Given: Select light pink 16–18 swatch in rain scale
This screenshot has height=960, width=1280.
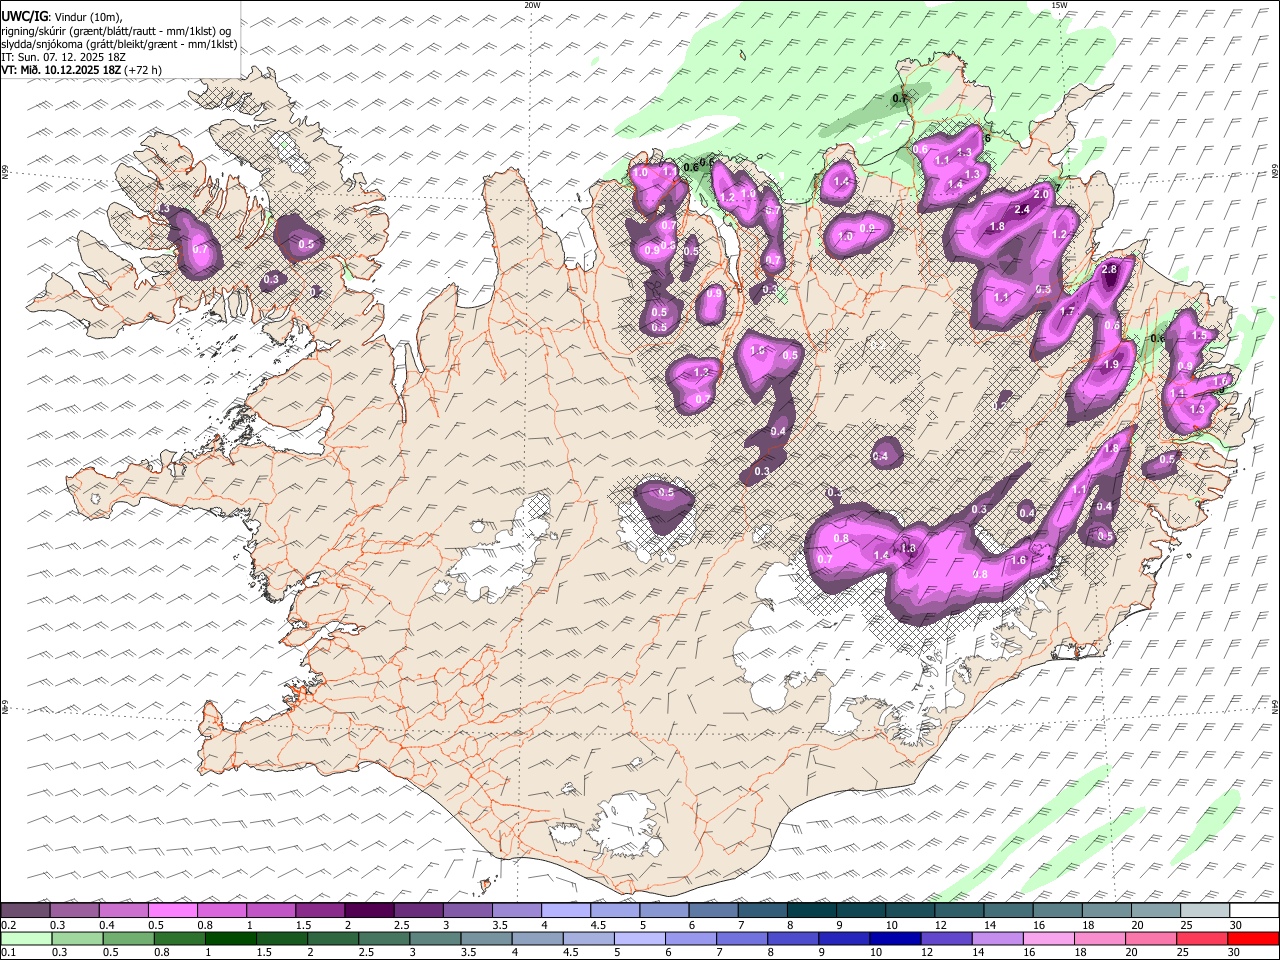Looking at the screenshot, I should click(x=1049, y=939).
